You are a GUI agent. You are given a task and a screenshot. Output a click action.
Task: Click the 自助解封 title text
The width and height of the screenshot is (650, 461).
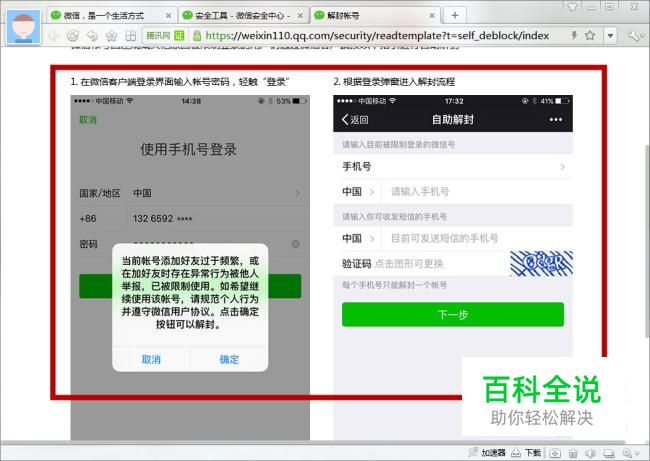pyautogui.click(x=453, y=119)
